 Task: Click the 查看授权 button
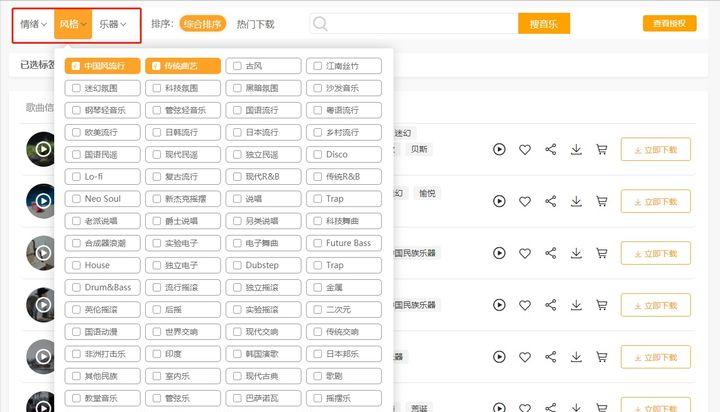[x=669, y=23]
